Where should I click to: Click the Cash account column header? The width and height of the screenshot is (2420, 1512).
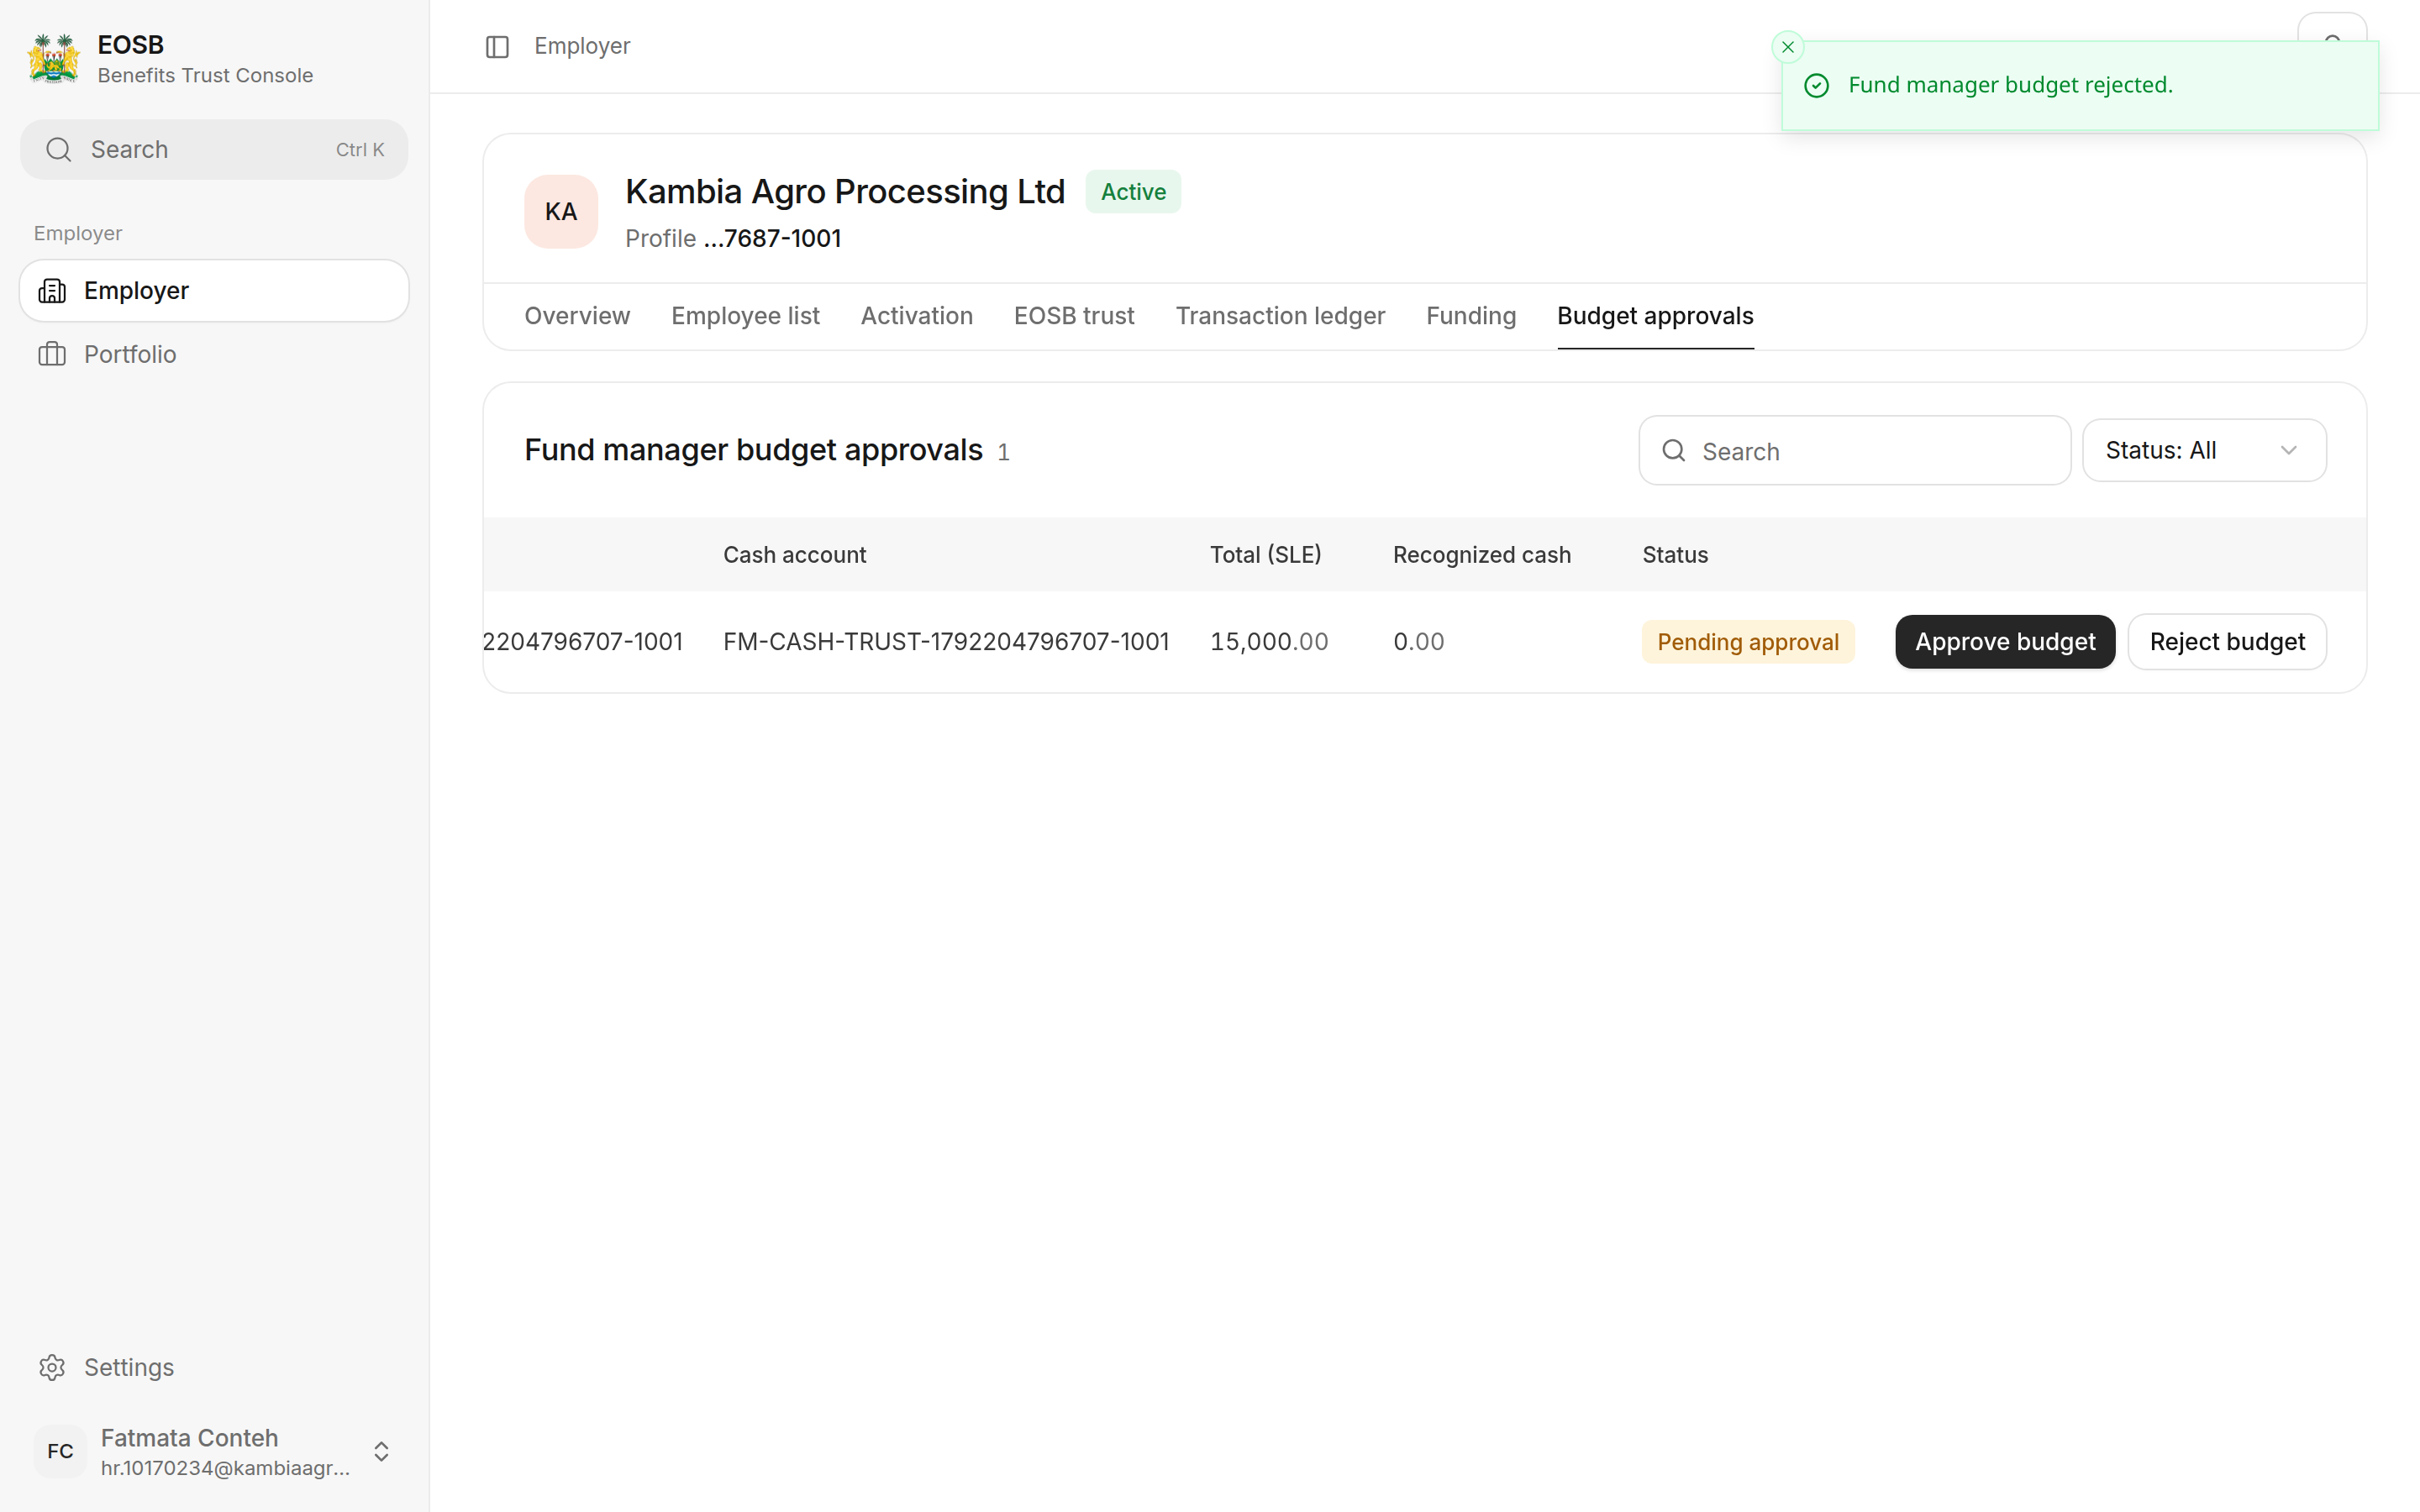point(794,555)
